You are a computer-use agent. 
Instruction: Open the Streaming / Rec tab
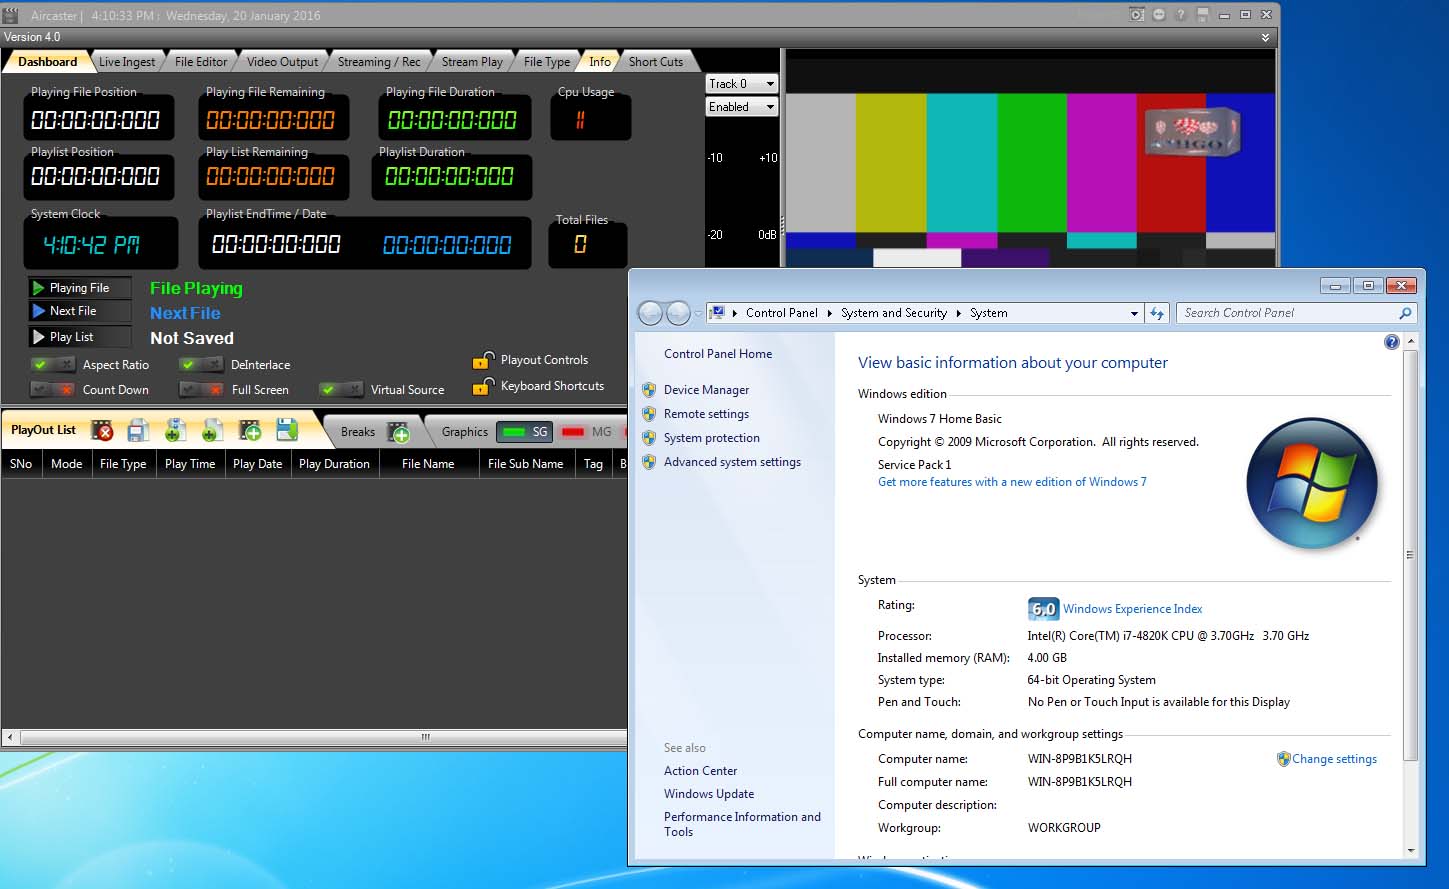[379, 62]
